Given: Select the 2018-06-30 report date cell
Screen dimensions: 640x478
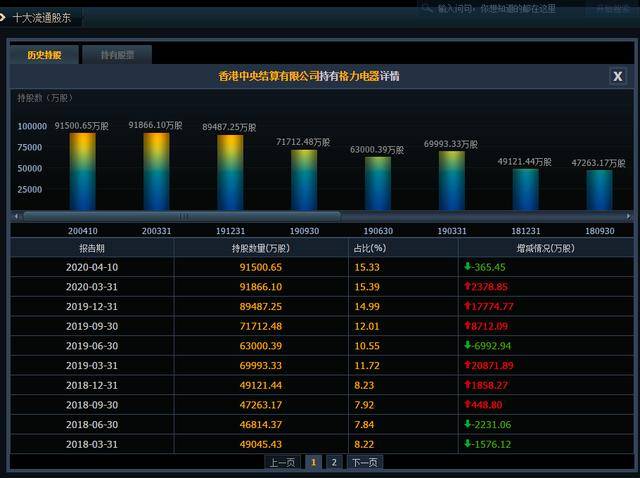Looking at the screenshot, I should click(92, 425).
